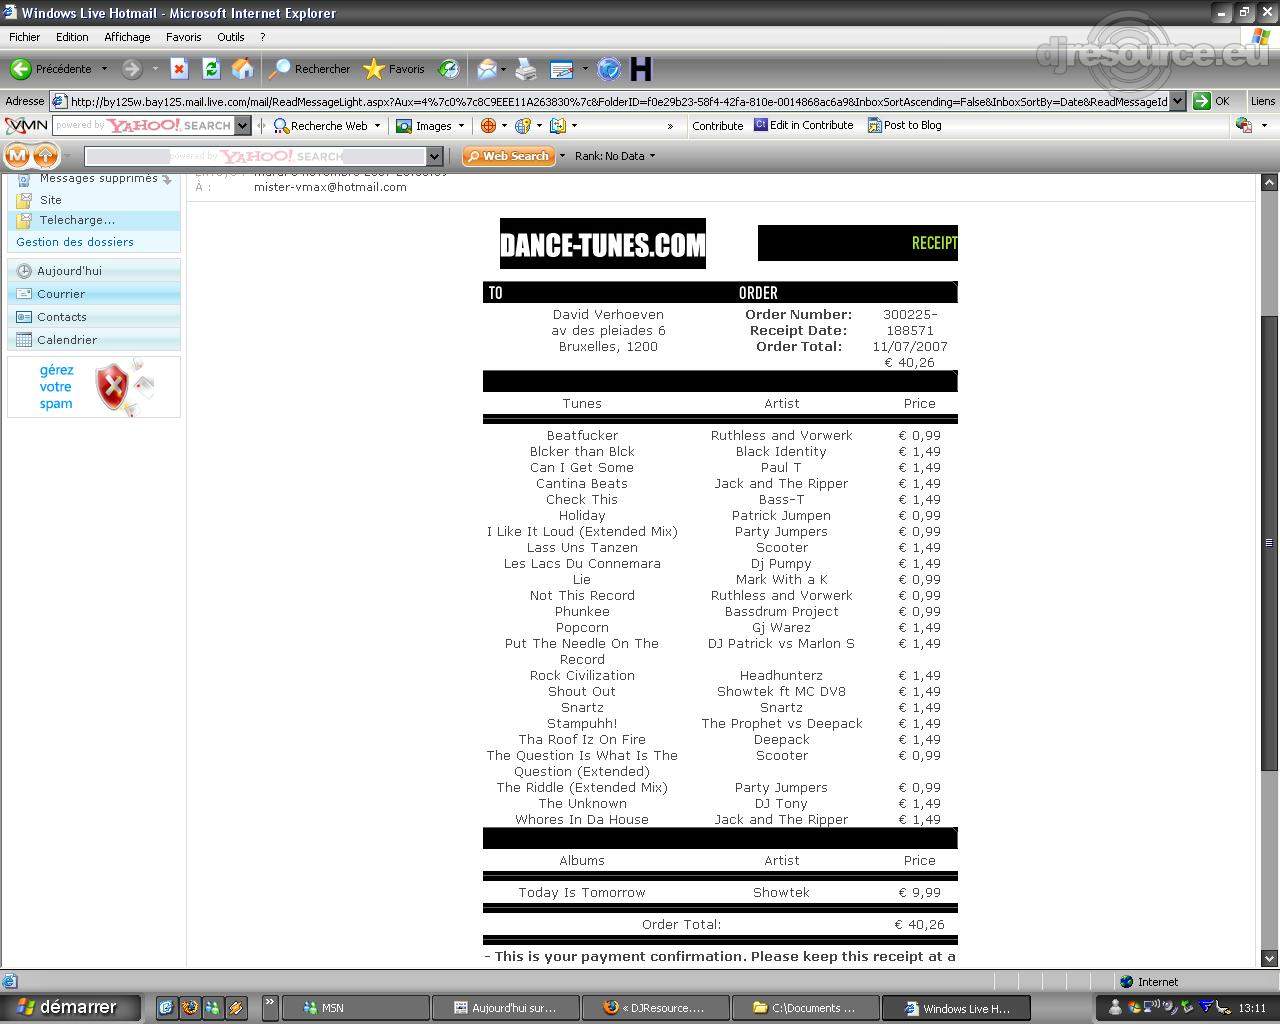Viewport: 1280px width, 1024px height.
Task: Click the Contribute toolbar button
Action: pos(717,126)
